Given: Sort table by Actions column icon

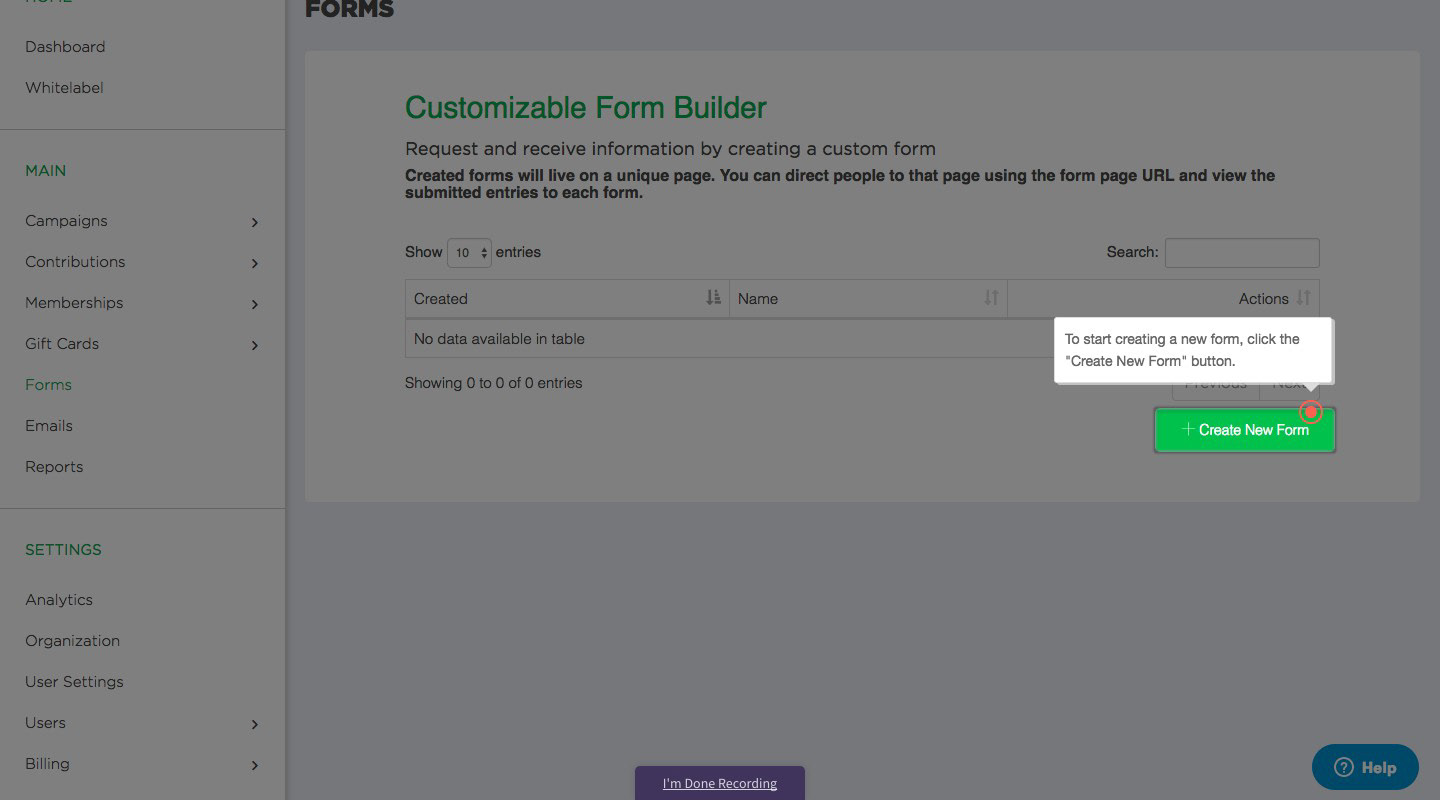Looking at the screenshot, I should pyautogui.click(x=1303, y=298).
